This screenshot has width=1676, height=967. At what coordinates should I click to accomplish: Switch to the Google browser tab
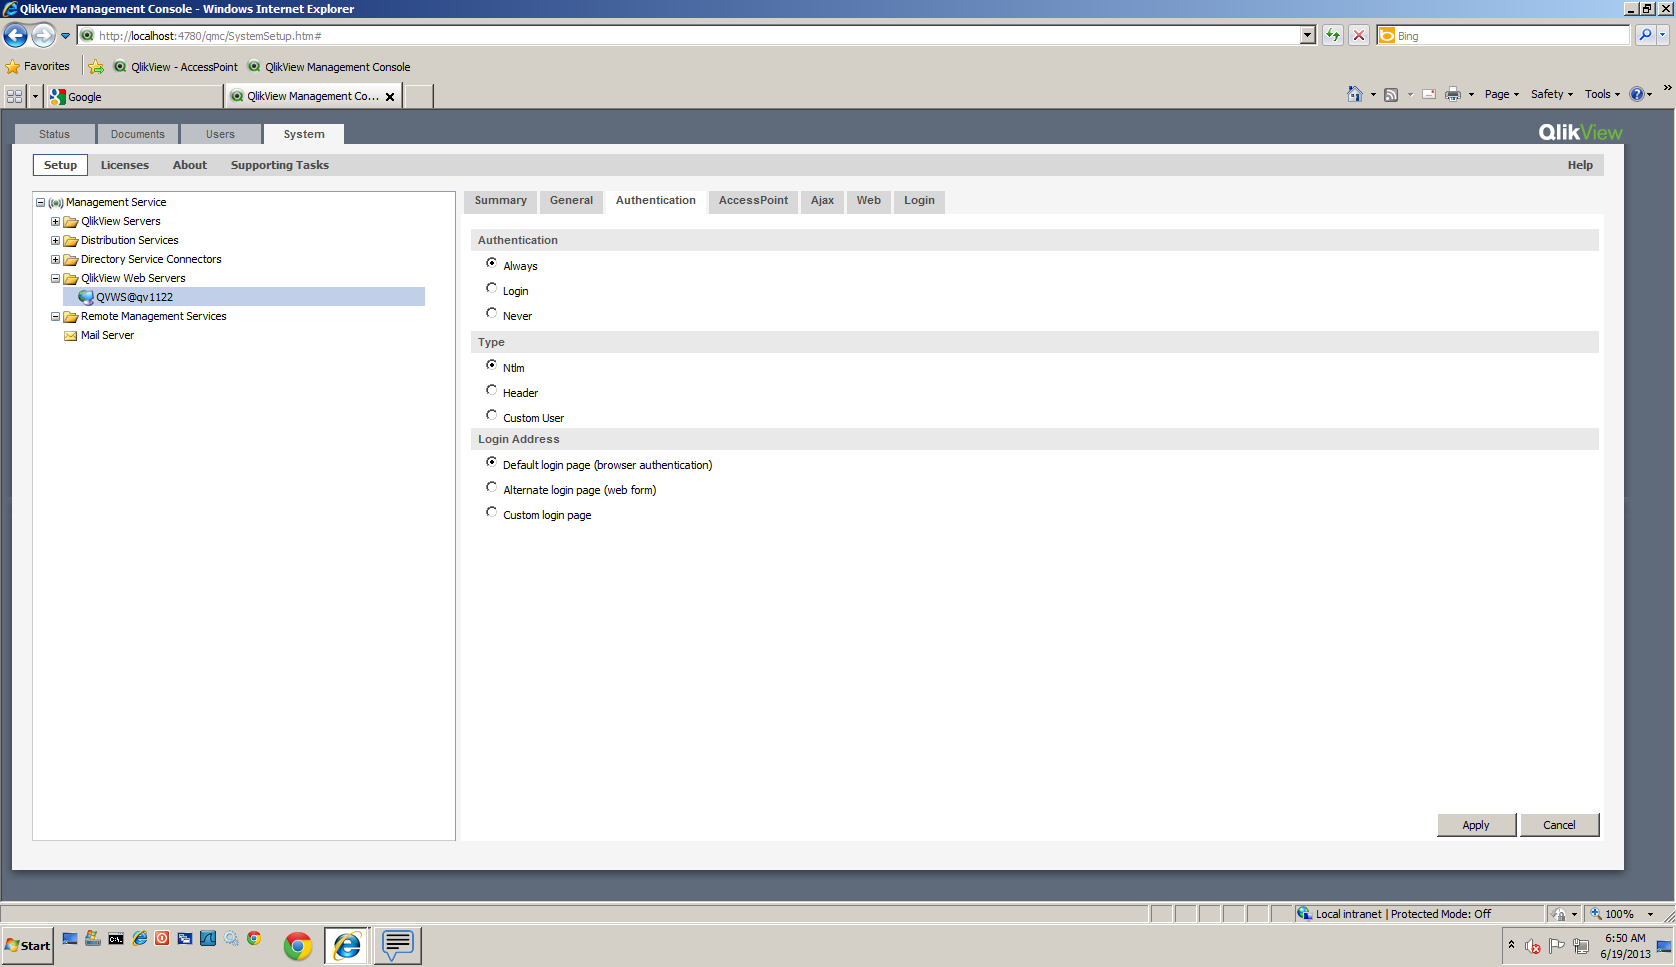point(134,97)
